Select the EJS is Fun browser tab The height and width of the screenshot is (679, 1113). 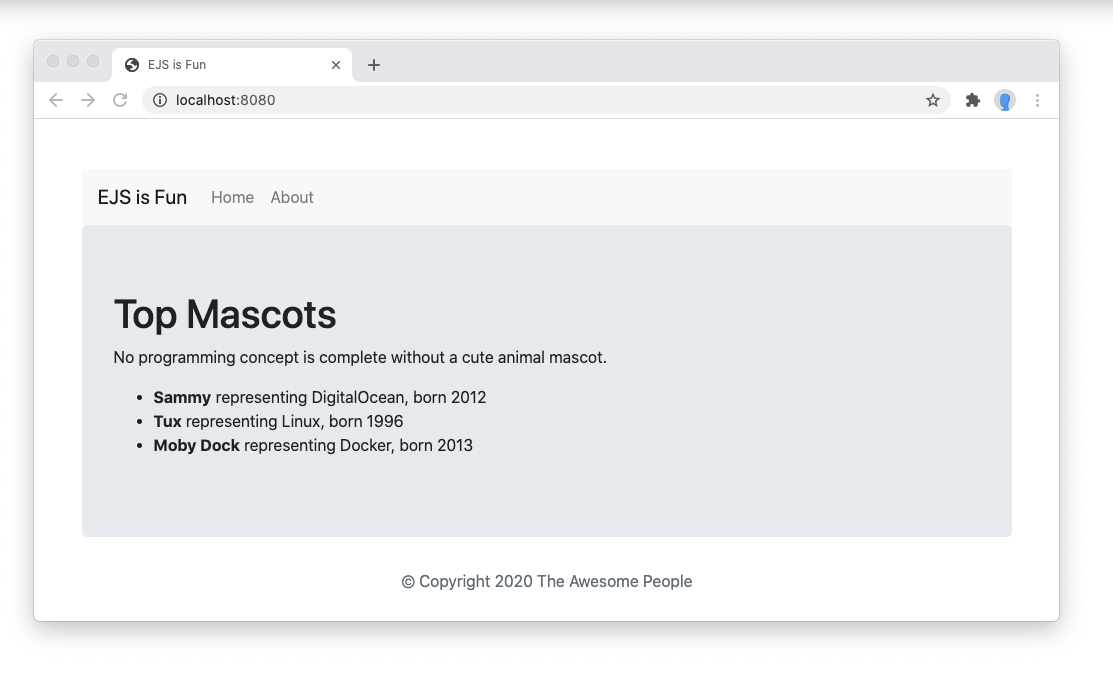coord(232,65)
